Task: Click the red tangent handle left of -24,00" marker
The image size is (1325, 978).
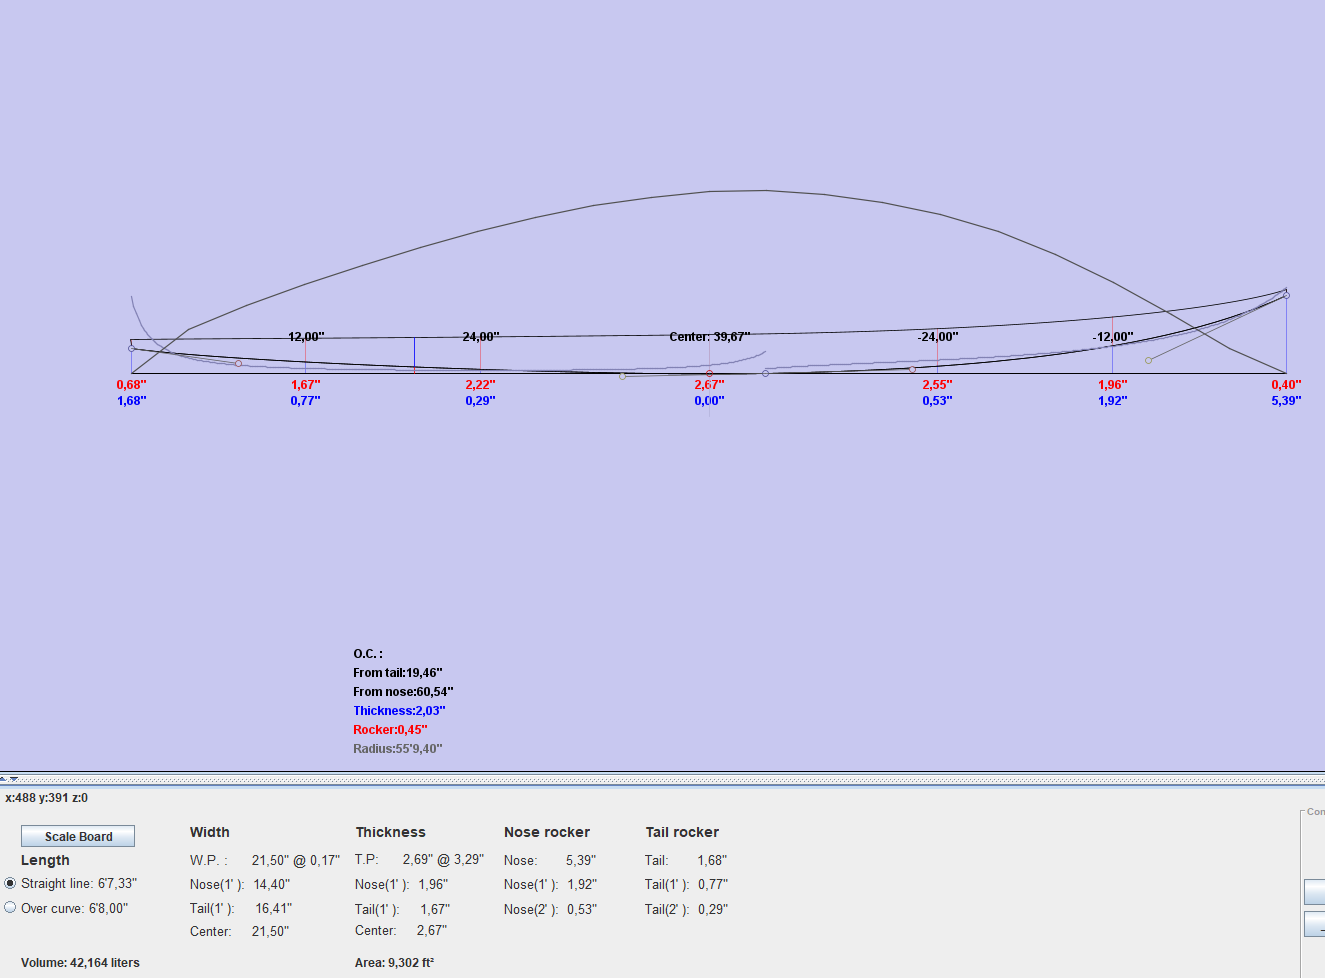Action: [x=911, y=369]
